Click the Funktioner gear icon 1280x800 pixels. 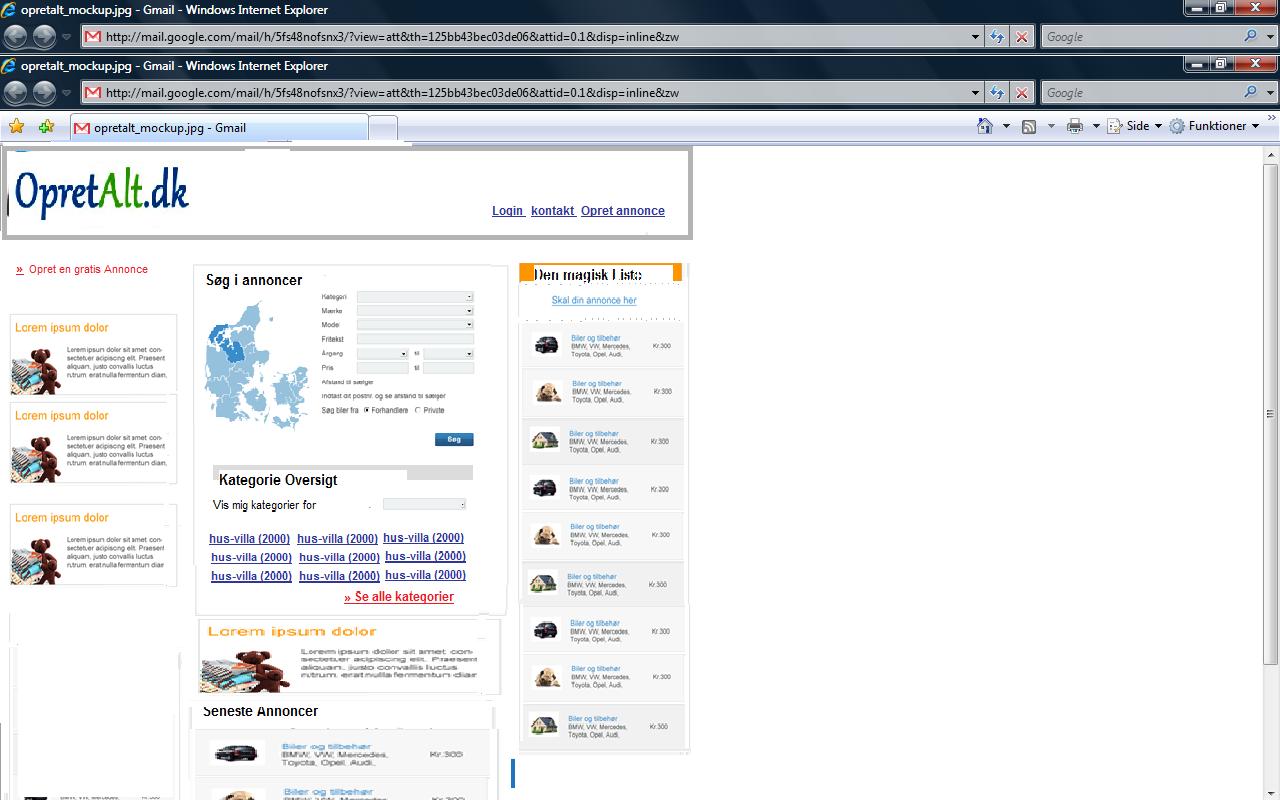1177,126
